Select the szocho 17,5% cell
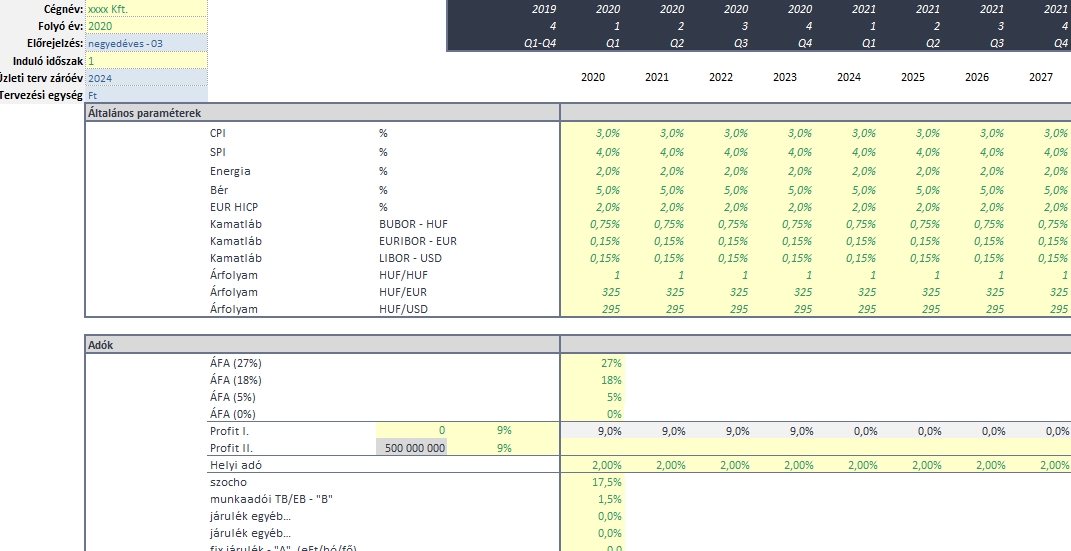 point(593,482)
